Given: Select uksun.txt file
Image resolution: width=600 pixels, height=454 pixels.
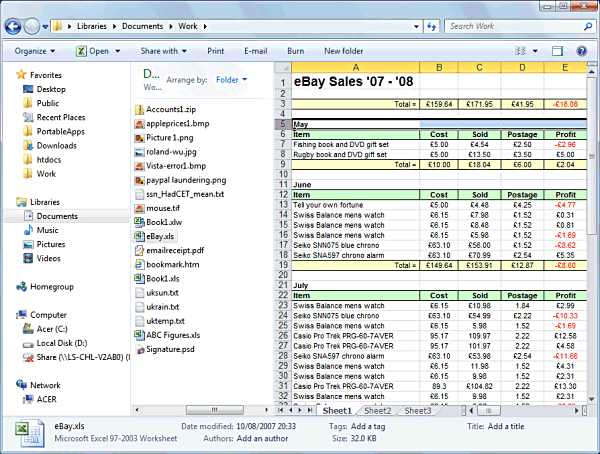Looking at the screenshot, I should pos(162,293).
